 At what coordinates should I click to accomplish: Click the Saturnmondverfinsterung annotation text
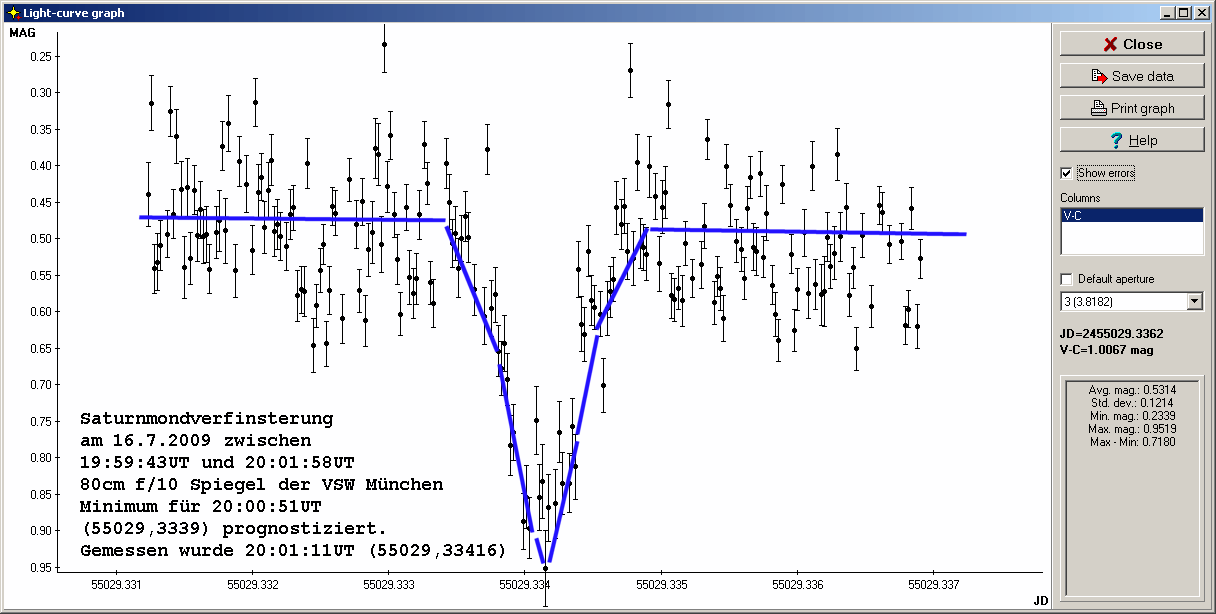206,418
